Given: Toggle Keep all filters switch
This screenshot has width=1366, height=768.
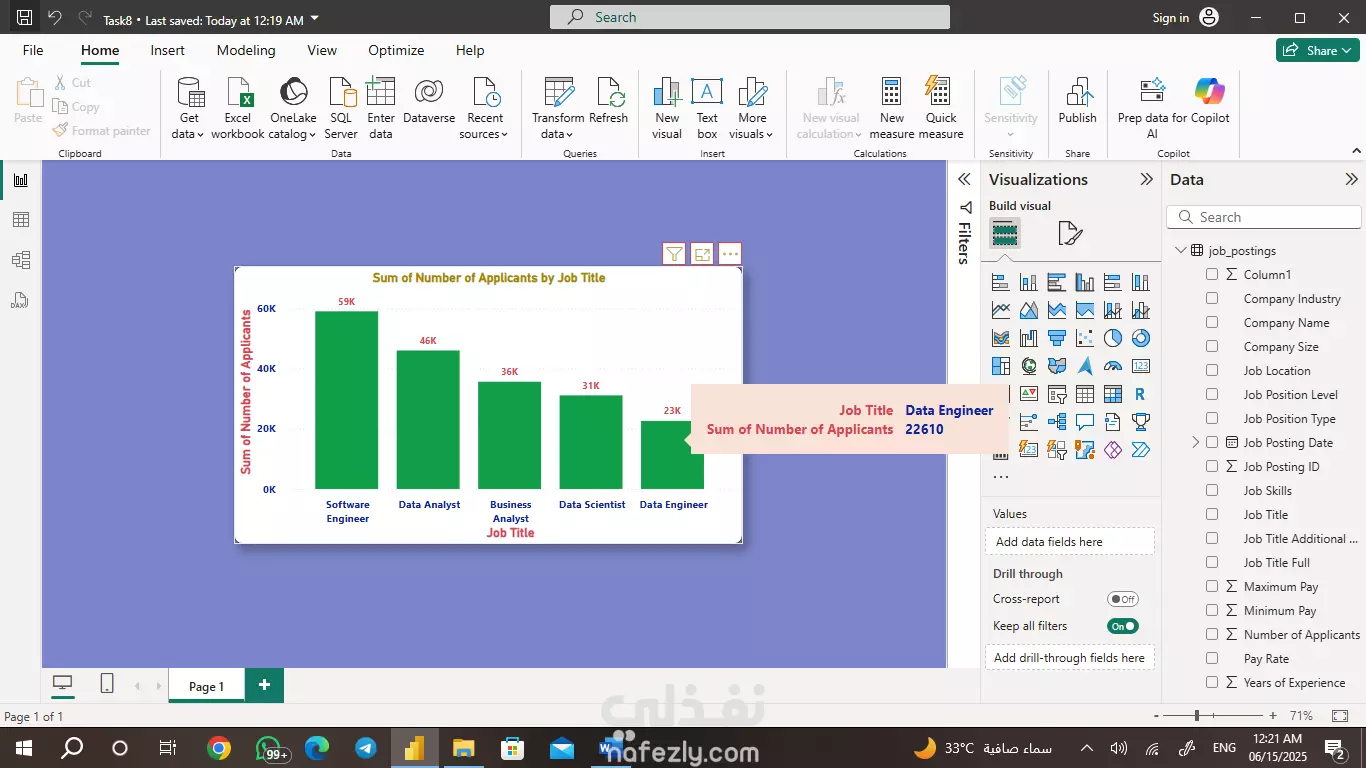Looking at the screenshot, I should (x=1123, y=626).
